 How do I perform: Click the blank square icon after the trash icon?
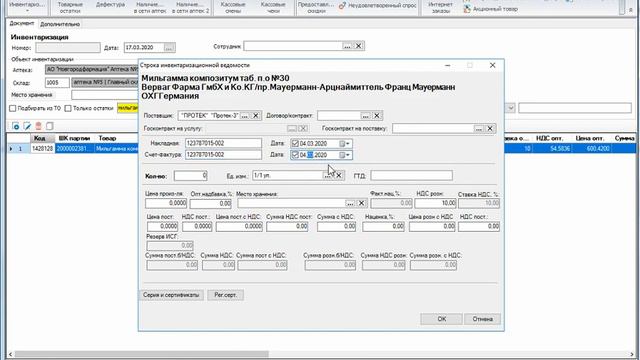click(49, 126)
